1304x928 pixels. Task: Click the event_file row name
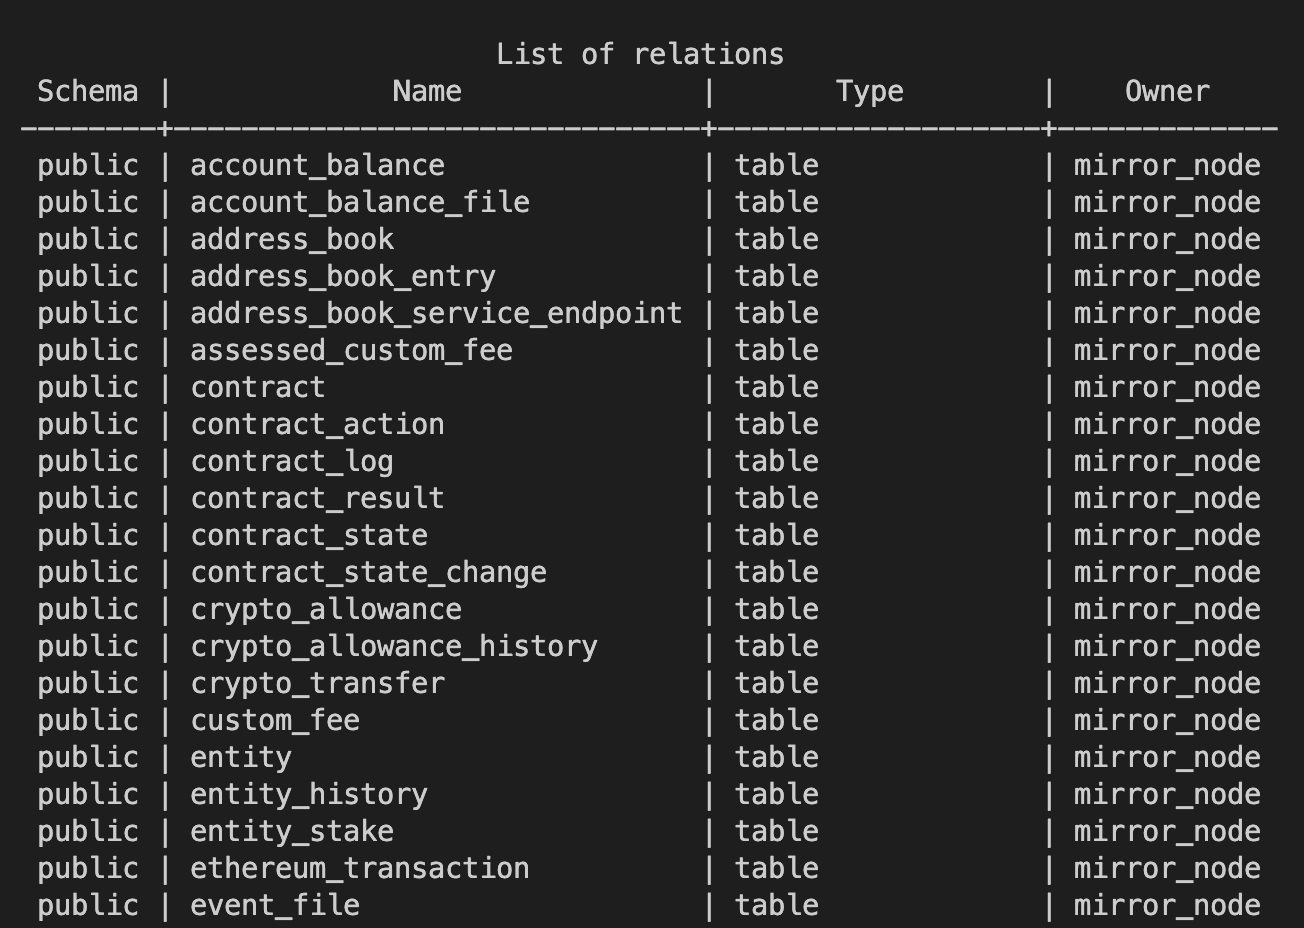[x=275, y=905]
